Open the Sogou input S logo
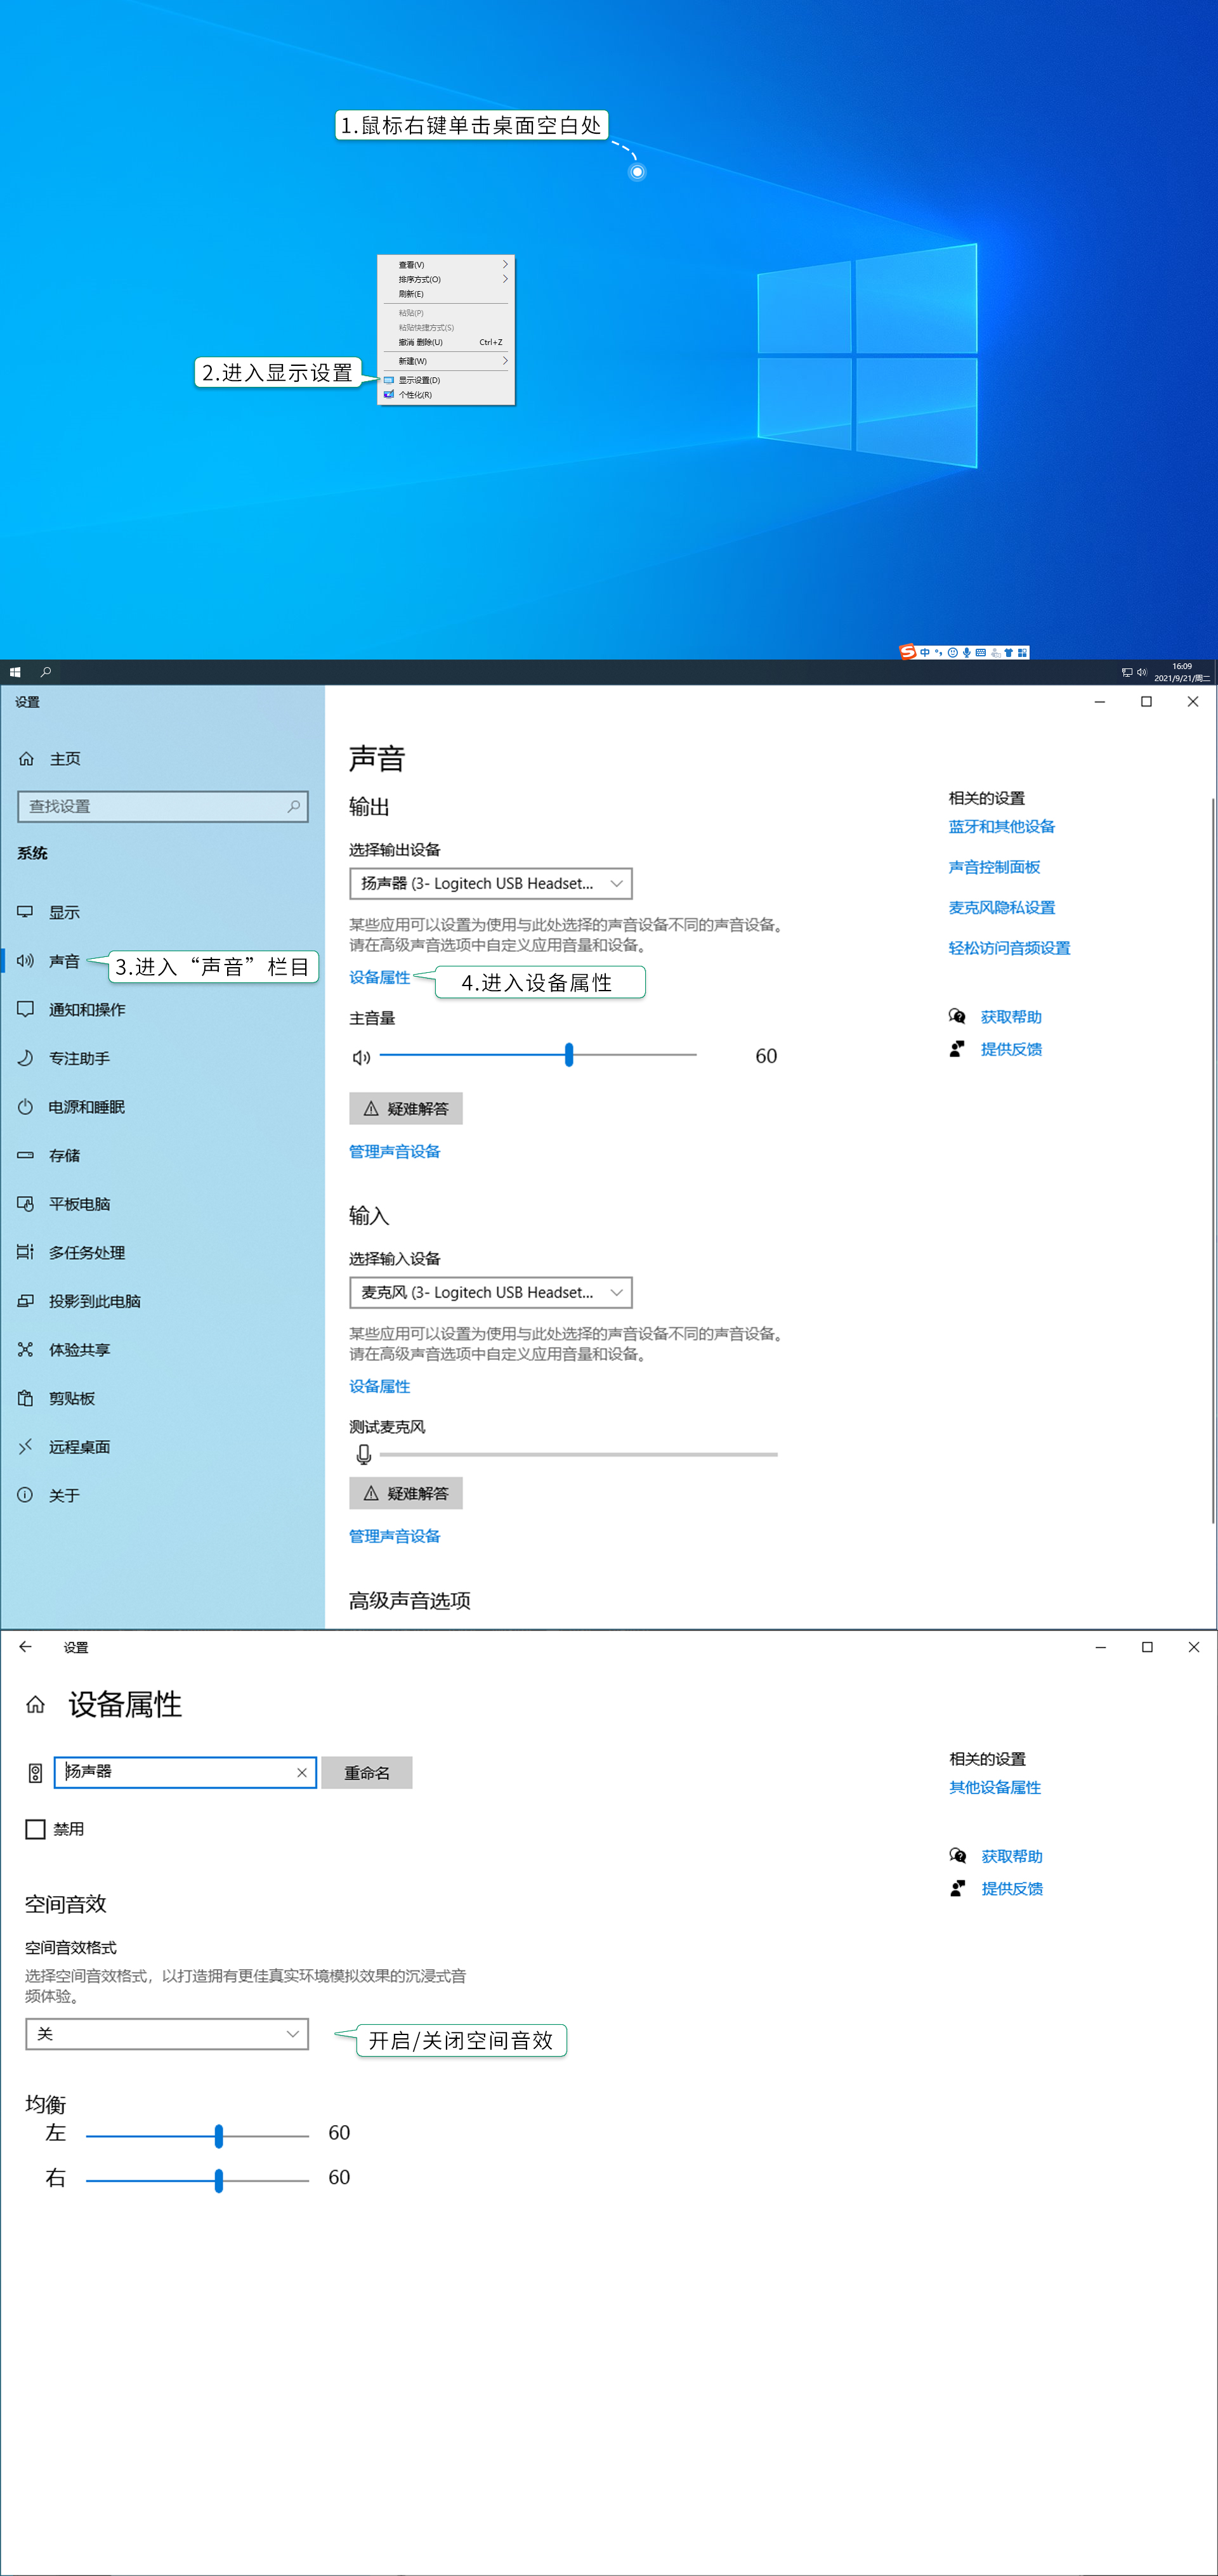 908,652
